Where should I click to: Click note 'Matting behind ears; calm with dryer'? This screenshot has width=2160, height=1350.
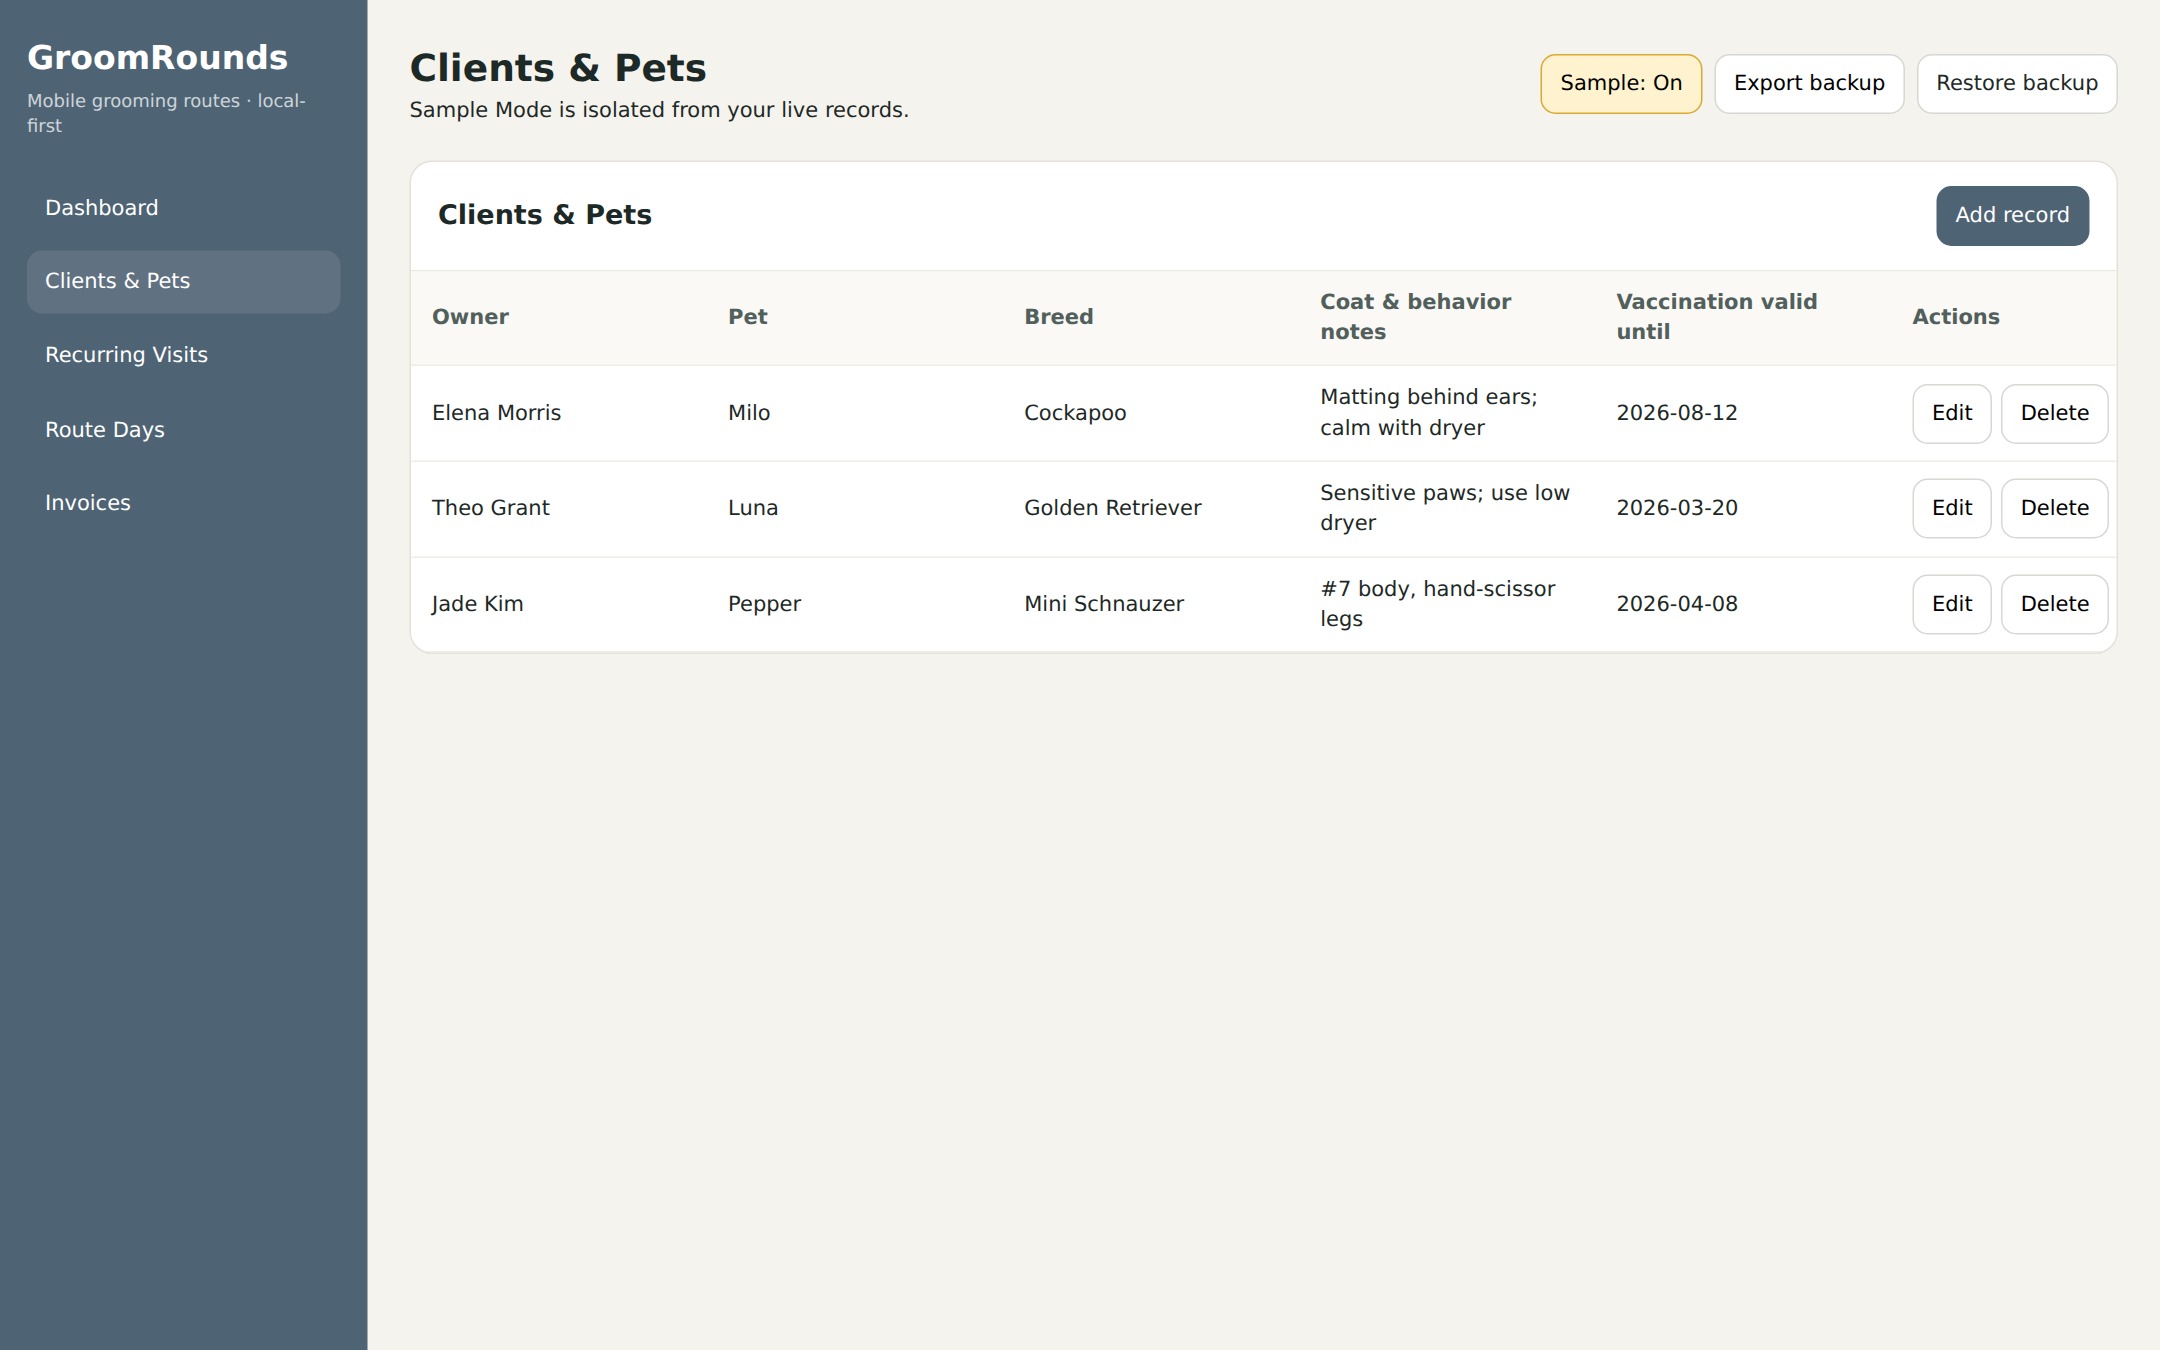coord(1429,413)
